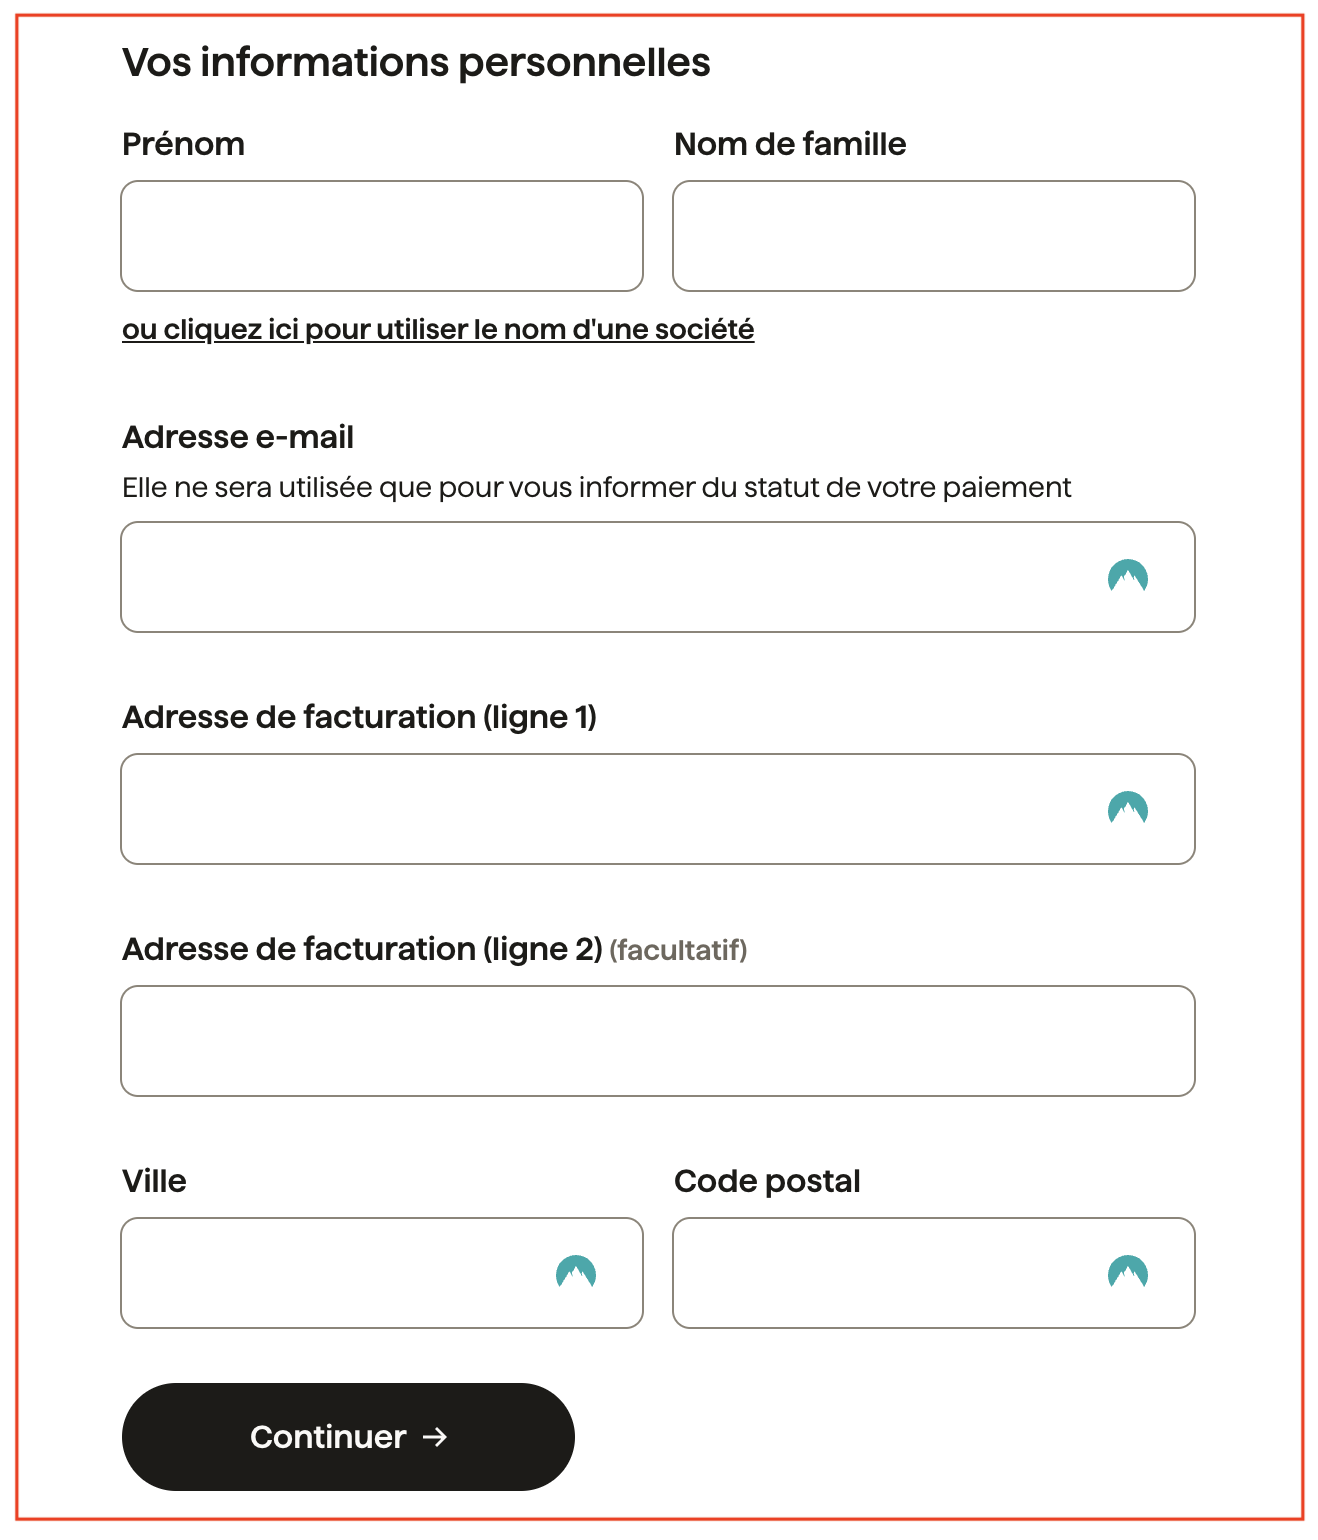Screen dimensions: 1318x1540
Task: Select the optional billing address line 2 field
Action: tap(658, 1041)
